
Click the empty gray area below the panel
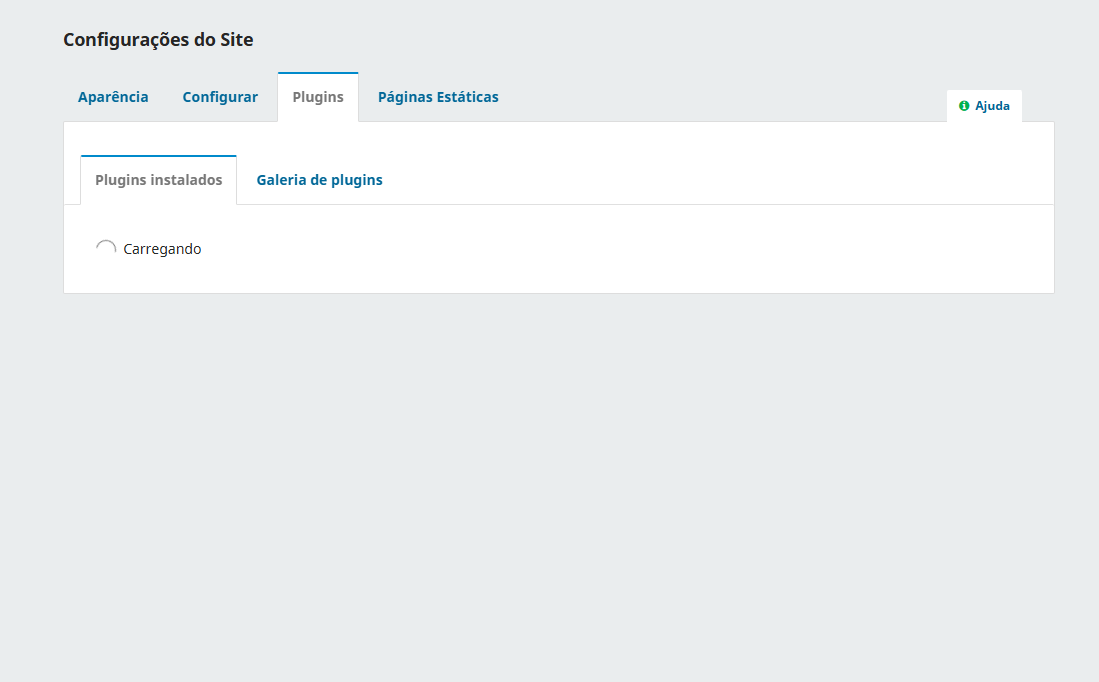(550, 480)
